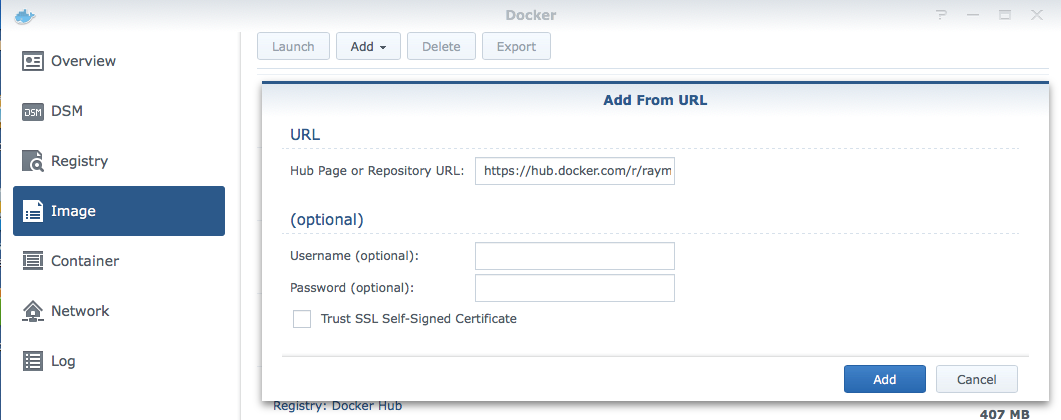Enable Trust SSL Self-Signed Certificate checkbox
Screen dimensions: 1061x420
tap(302, 319)
